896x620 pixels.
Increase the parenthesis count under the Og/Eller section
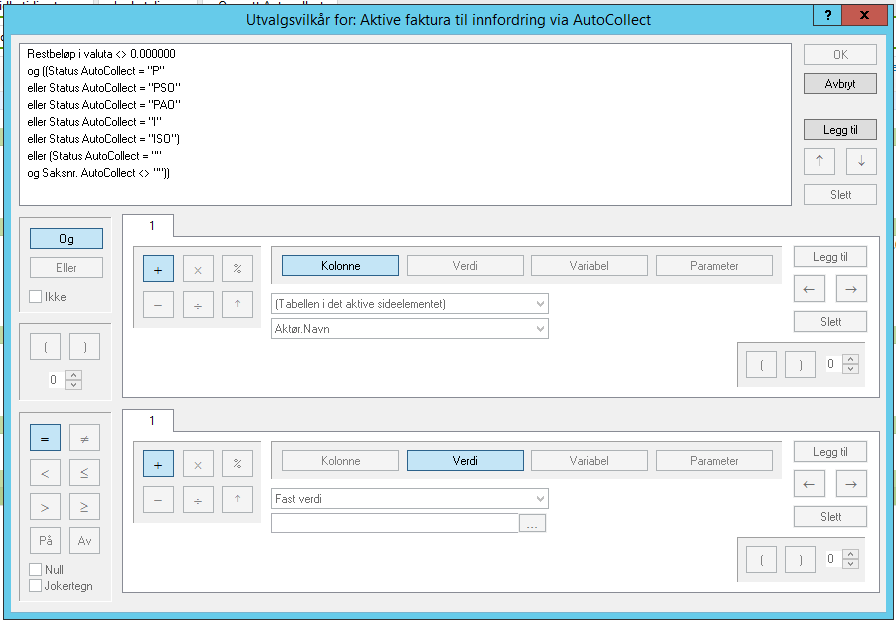click(x=73, y=375)
